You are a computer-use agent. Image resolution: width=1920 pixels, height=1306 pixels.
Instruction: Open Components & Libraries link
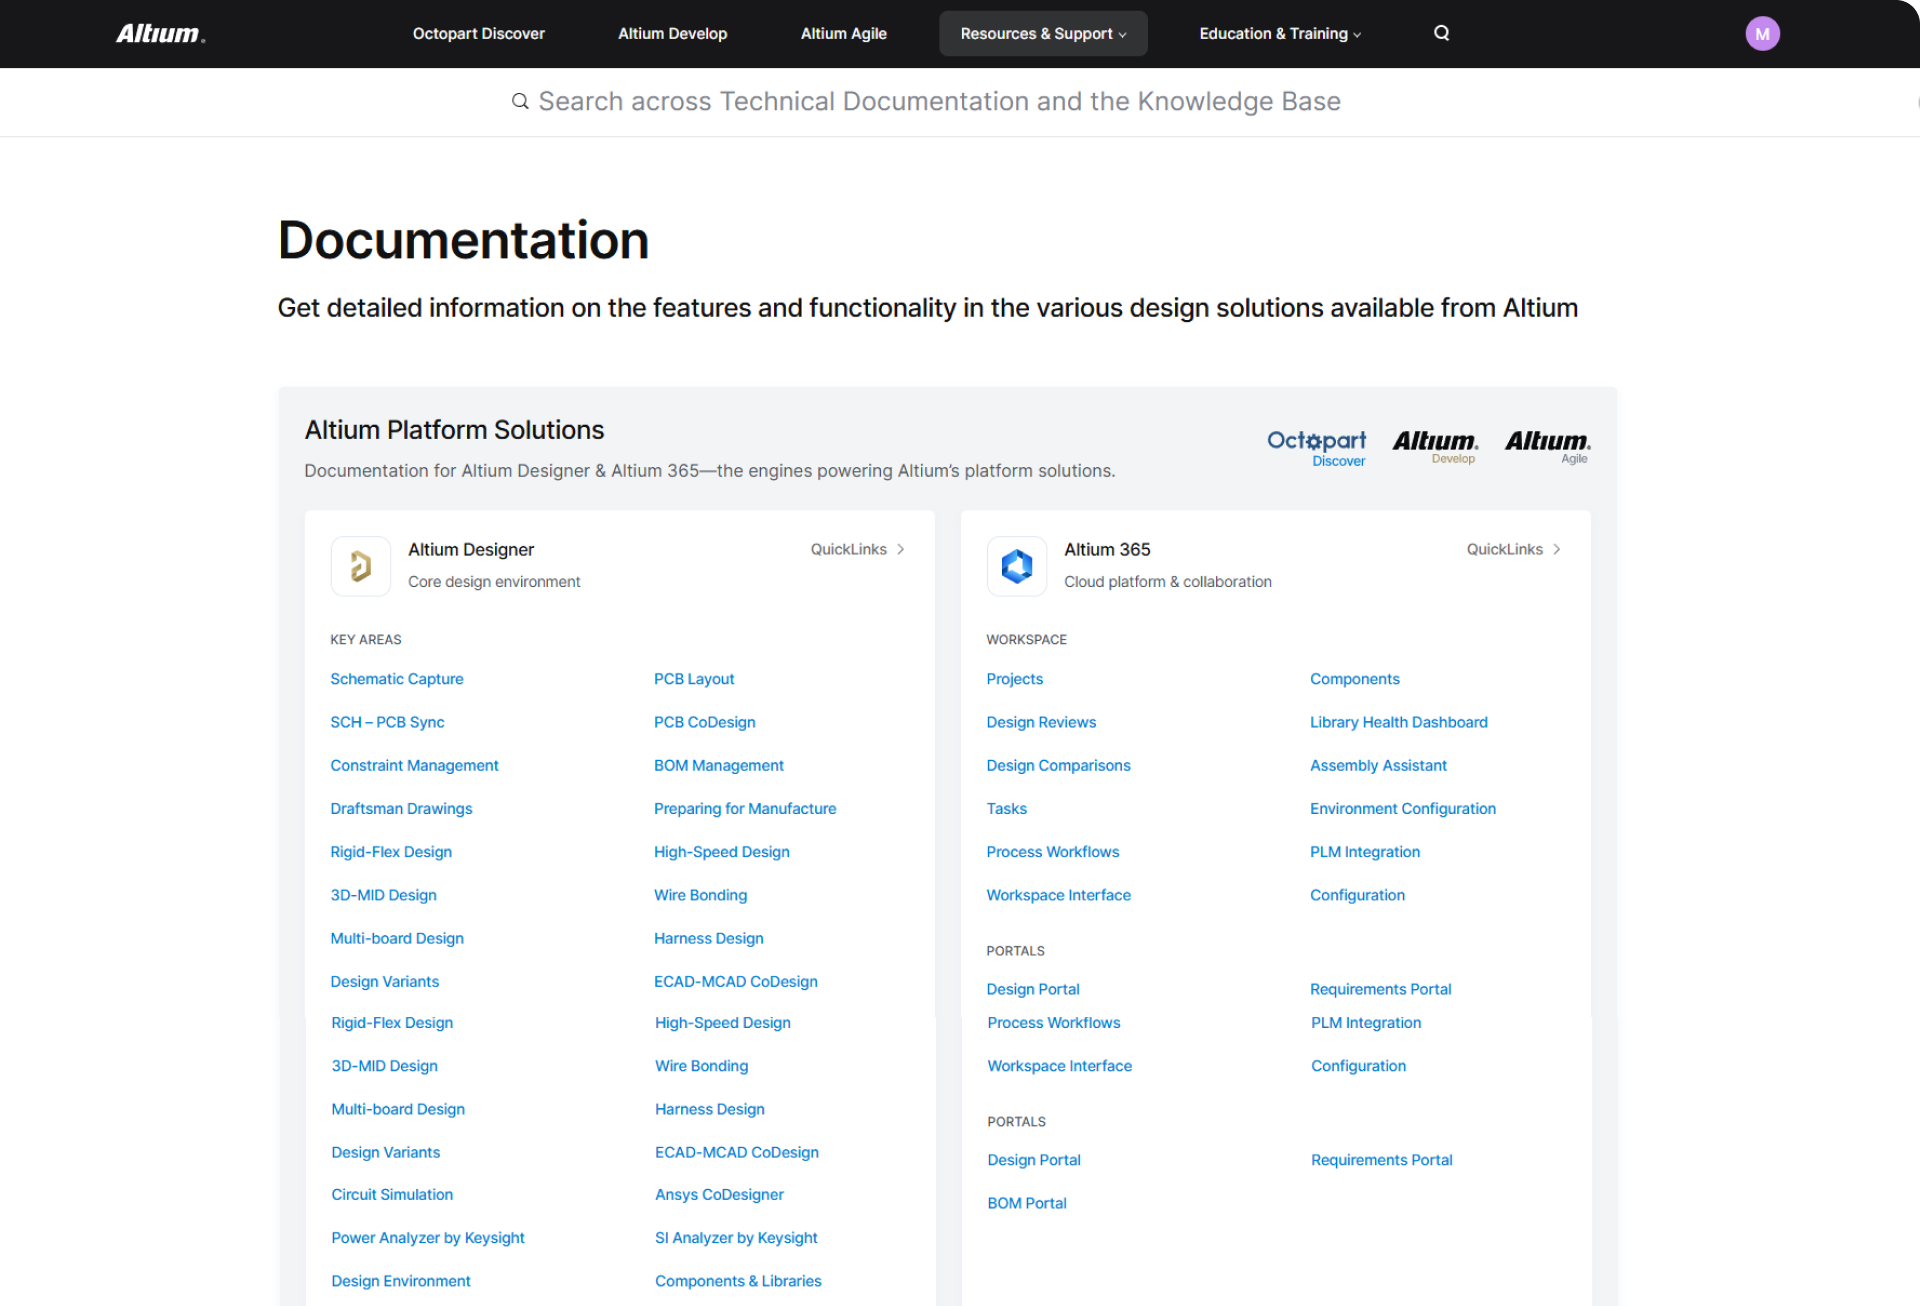pyautogui.click(x=738, y=1280)
